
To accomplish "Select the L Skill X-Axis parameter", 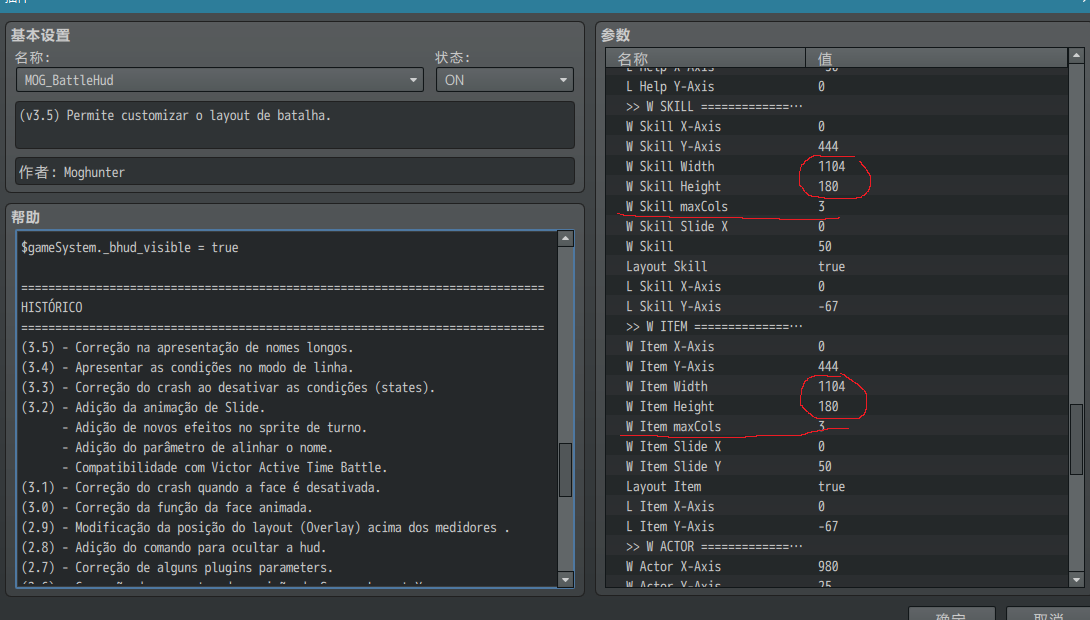I will point(837,286).
